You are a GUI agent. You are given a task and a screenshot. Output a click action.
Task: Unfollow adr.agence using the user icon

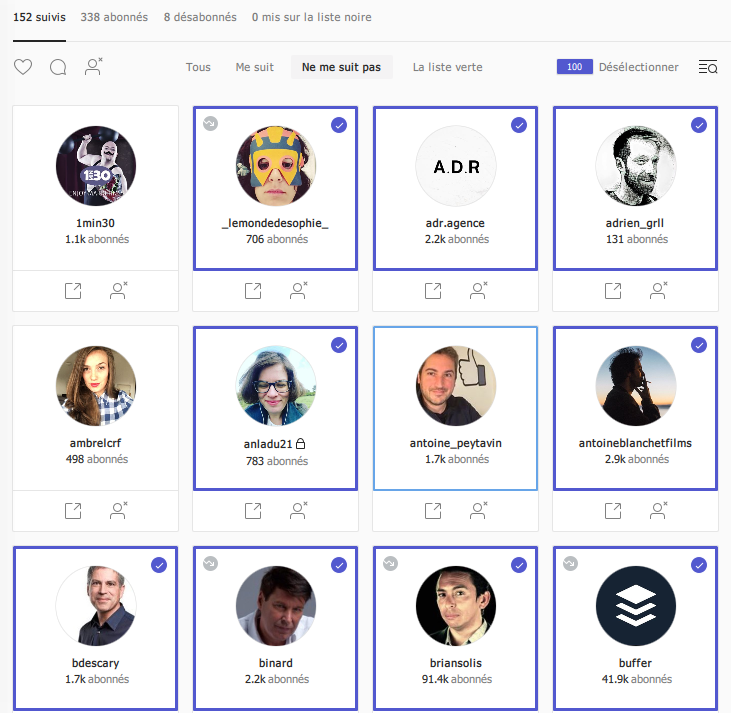point(479,291)
